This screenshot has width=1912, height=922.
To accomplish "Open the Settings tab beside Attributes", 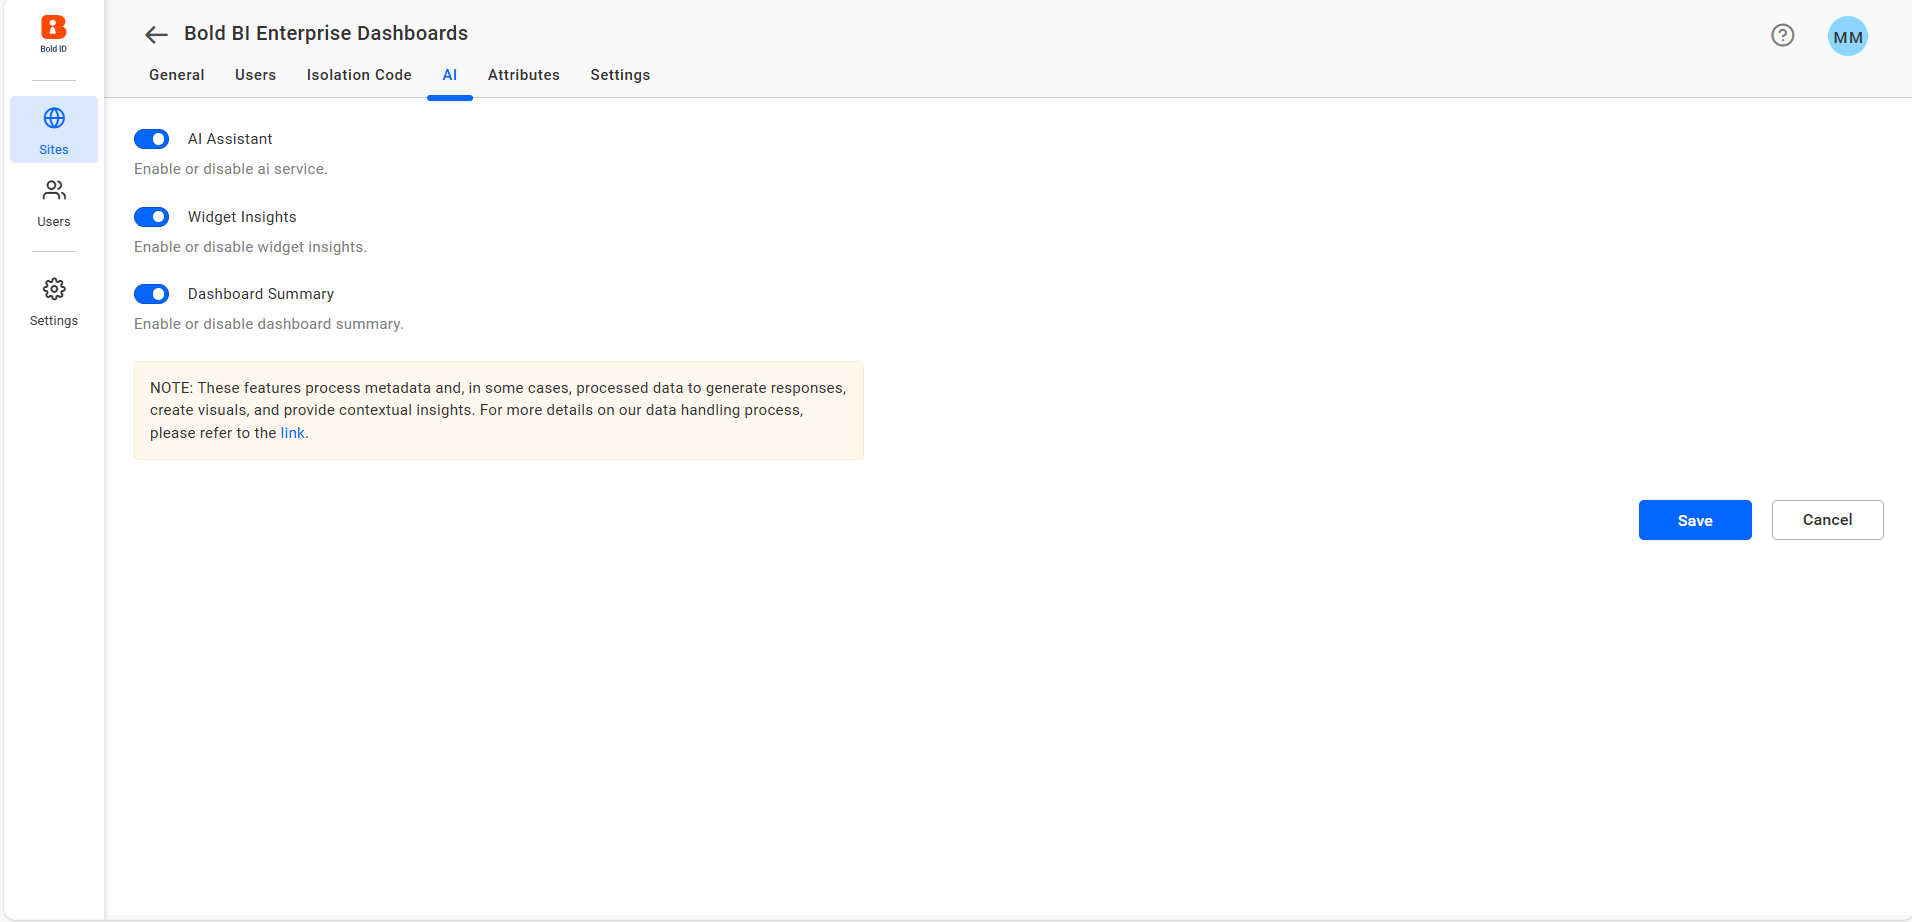I will click(x=620, y=75).
